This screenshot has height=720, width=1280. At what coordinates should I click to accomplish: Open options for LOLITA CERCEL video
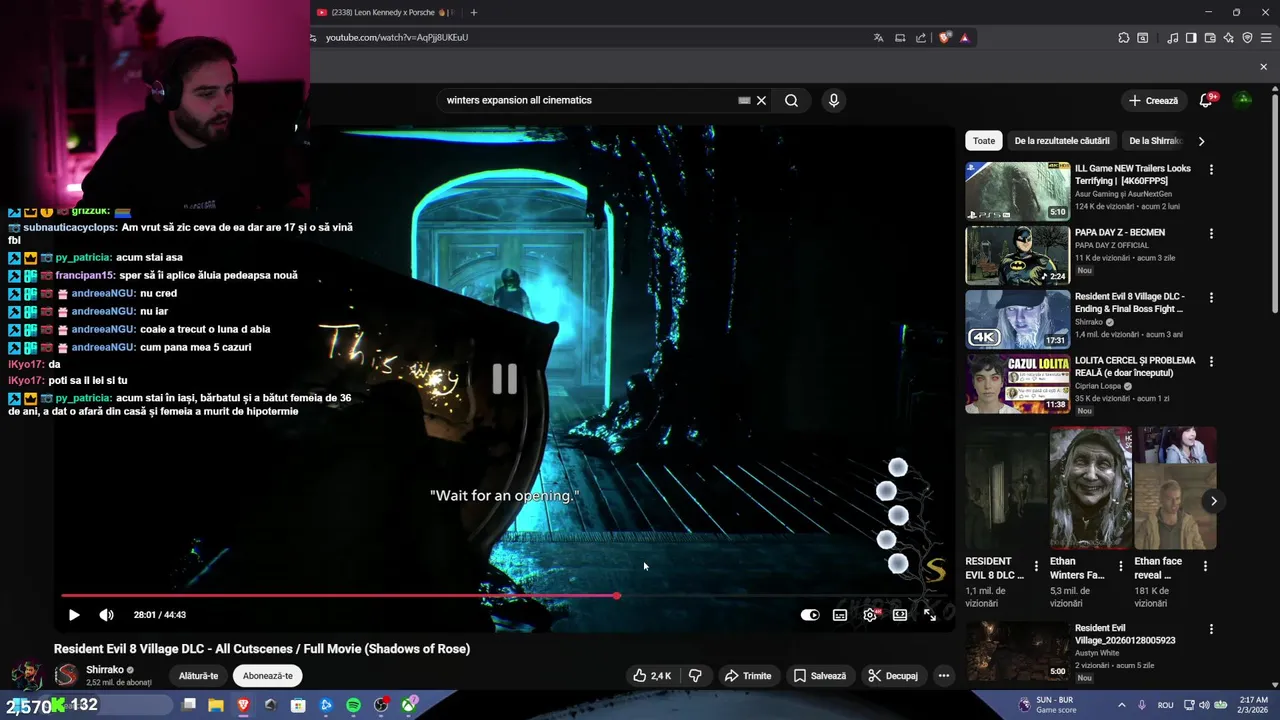click(1211, 361)
